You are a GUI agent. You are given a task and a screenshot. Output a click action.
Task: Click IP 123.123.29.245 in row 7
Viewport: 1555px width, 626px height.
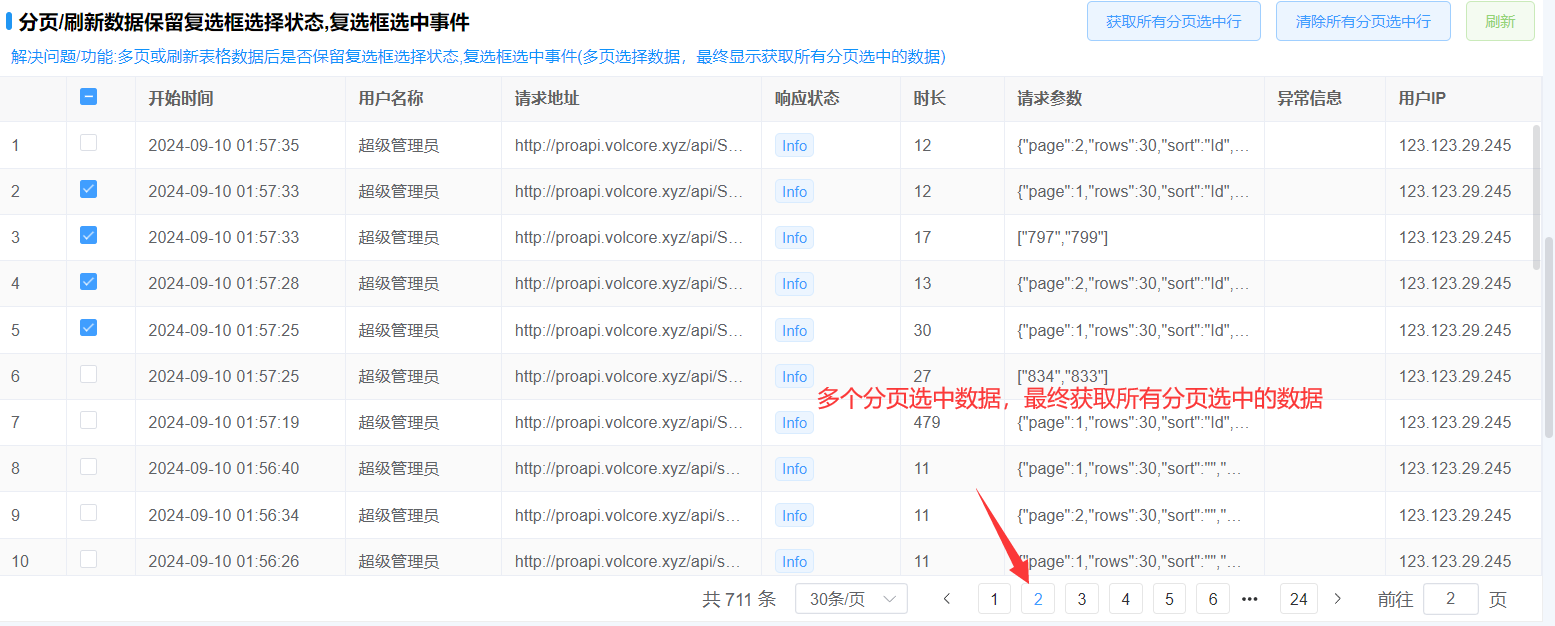(x=1455, y=422)
